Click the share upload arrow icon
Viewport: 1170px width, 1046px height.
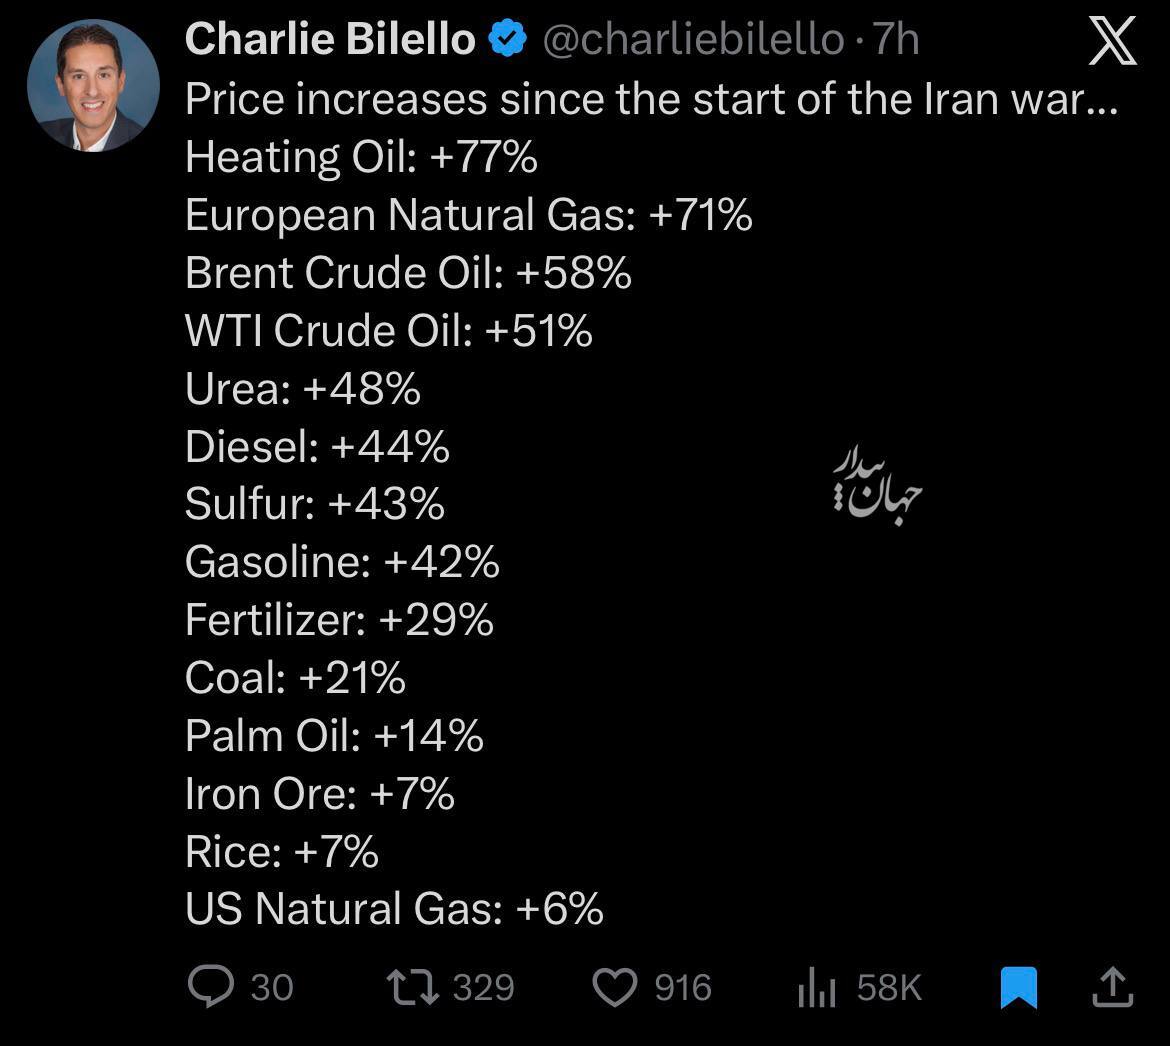pos(1111,988)
